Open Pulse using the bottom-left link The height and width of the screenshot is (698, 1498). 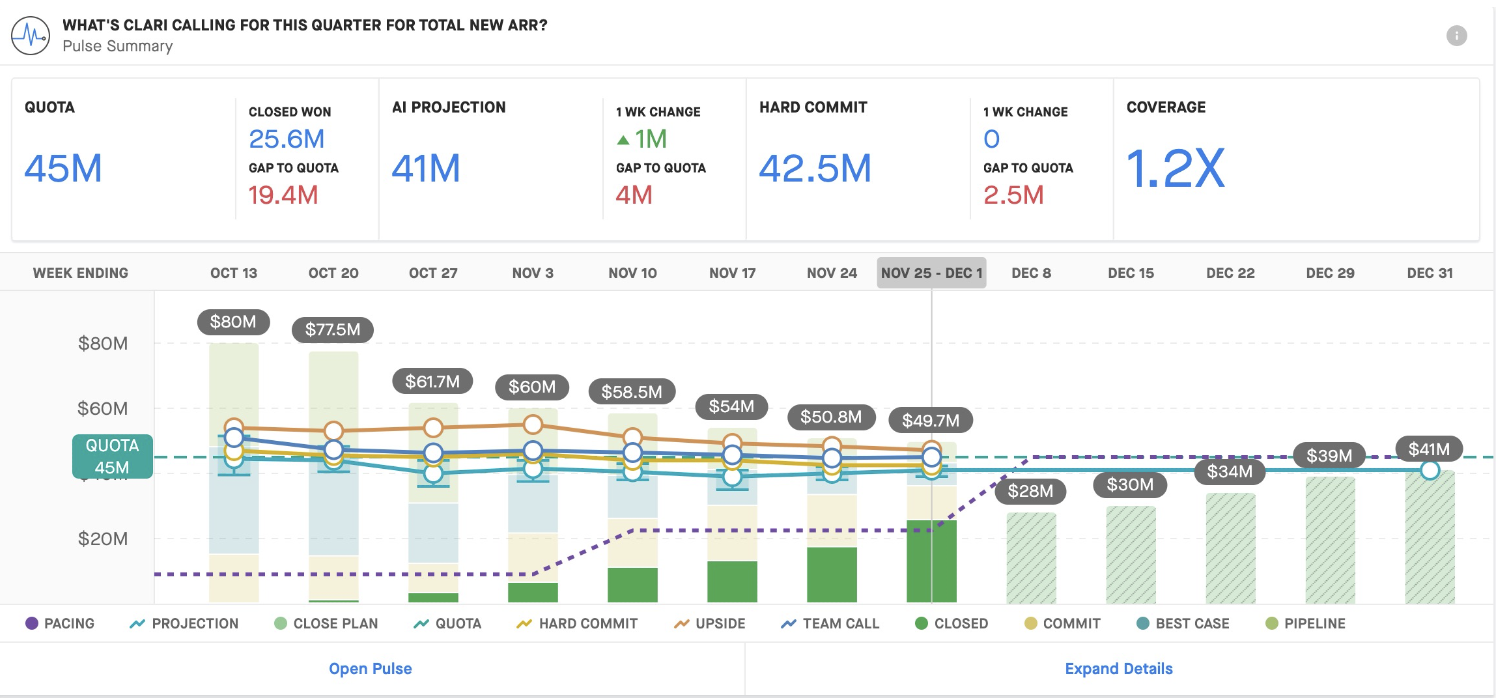[371, 669]
